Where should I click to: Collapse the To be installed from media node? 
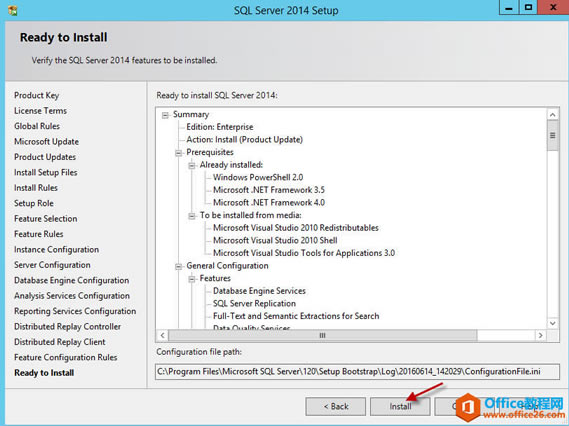192,216
